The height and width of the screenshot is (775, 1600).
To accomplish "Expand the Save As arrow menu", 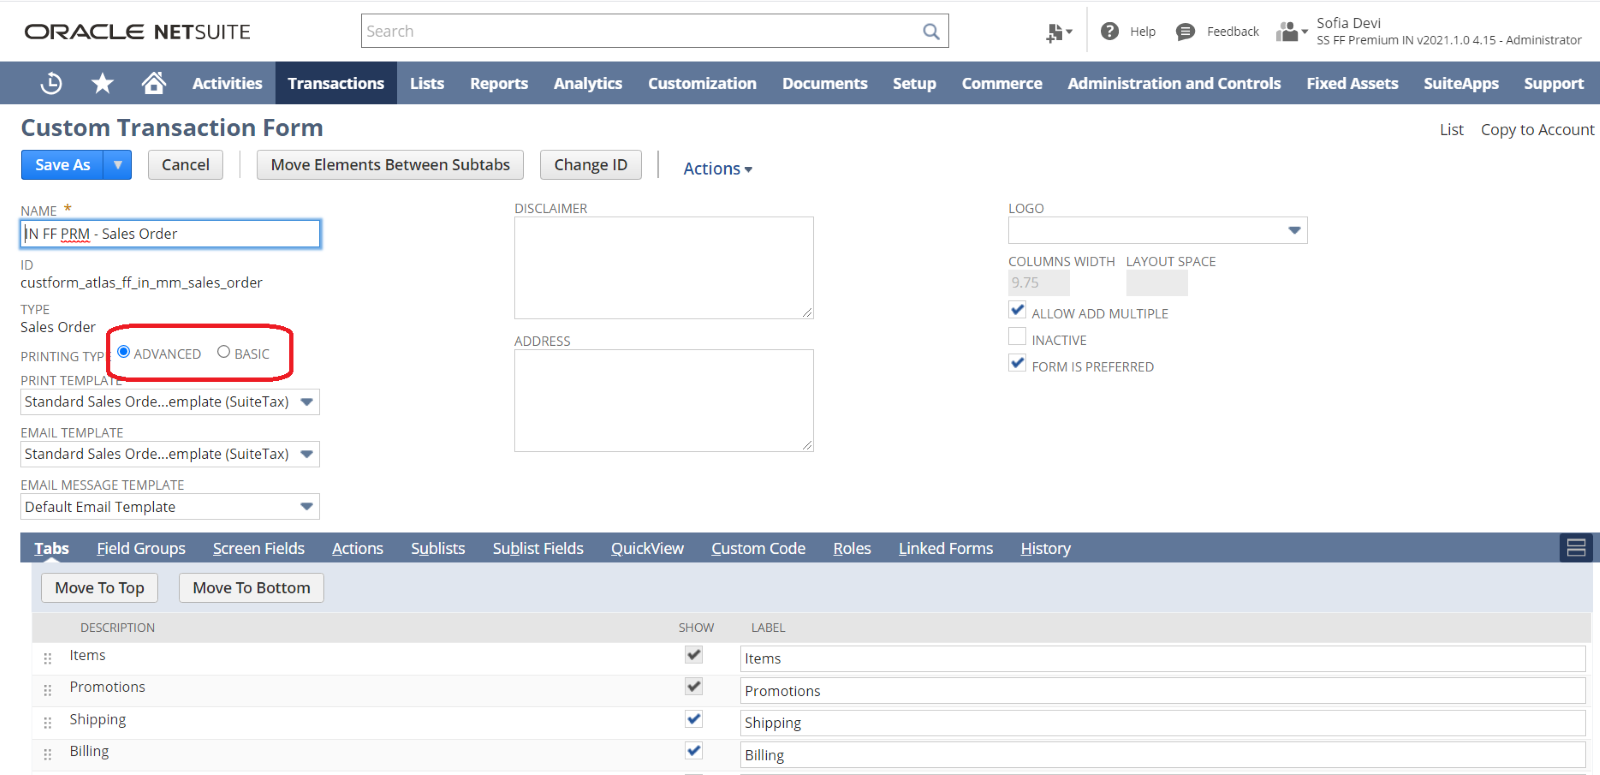I will coord(118,165).
